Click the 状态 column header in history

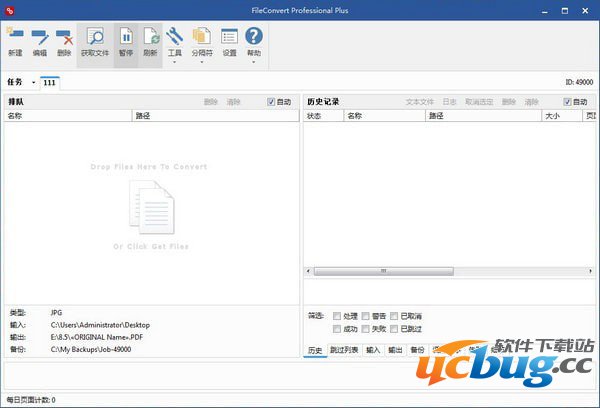pos(324,116)
